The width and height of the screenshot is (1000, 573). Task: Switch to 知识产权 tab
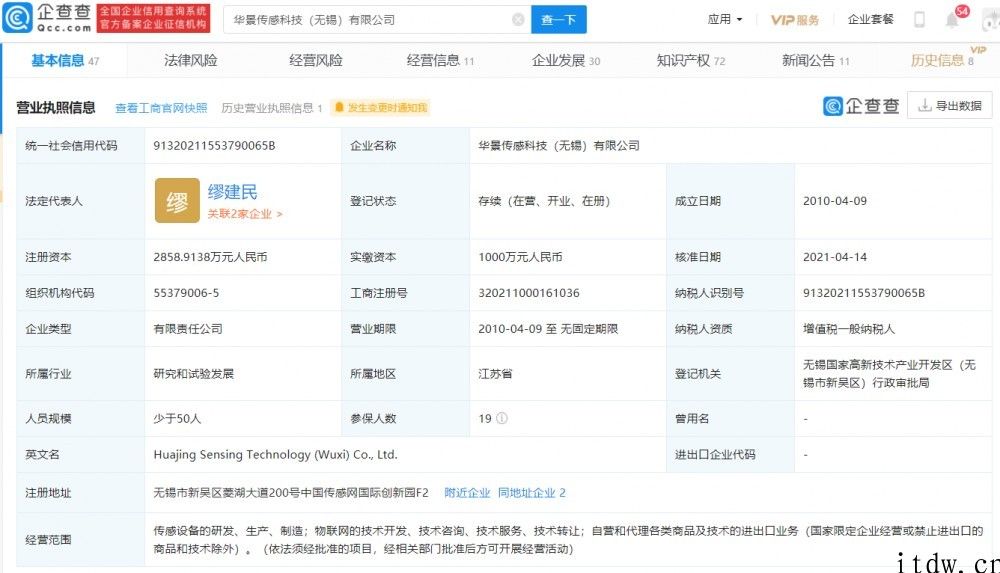(x=691, y=61)
